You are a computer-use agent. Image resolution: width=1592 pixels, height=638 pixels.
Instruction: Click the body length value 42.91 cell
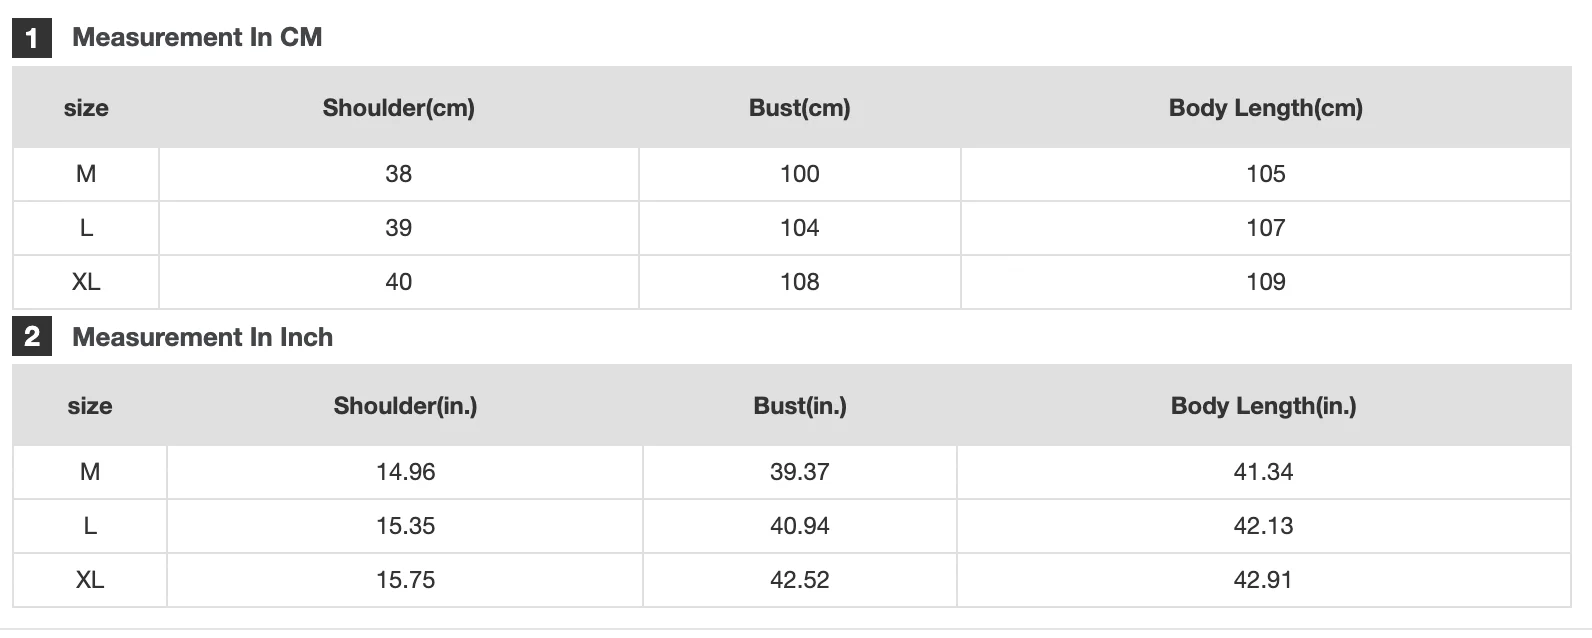click(x=1263, y=580)
